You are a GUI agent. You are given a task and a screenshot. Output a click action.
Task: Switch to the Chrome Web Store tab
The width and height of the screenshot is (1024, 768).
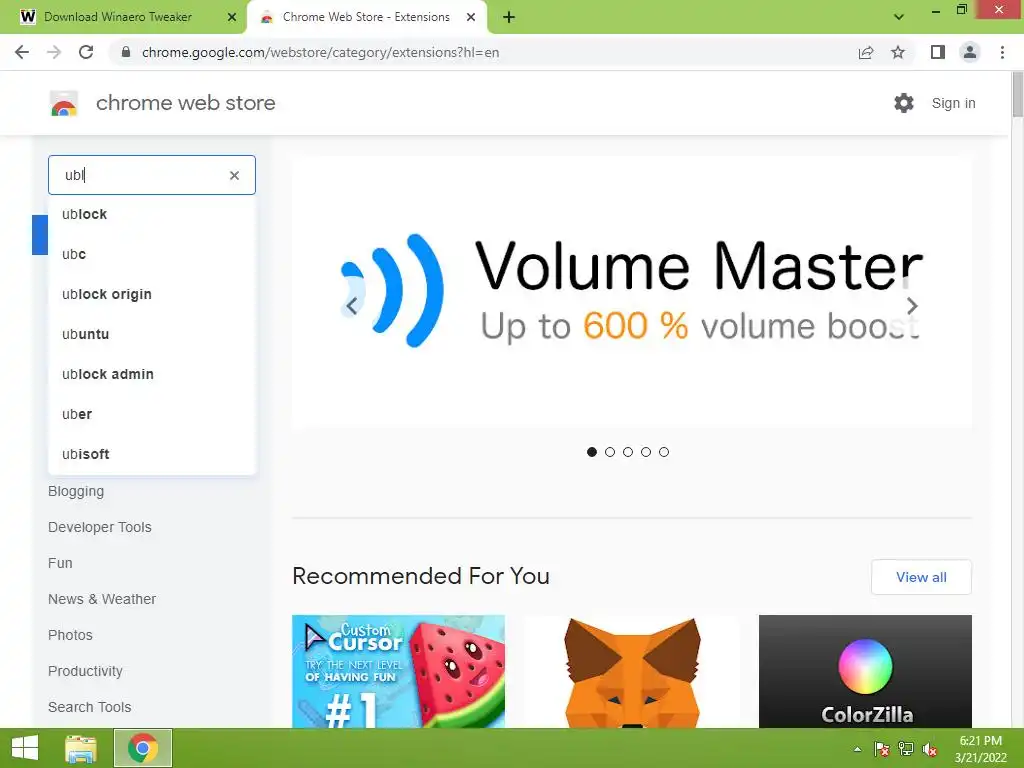(366, 17)
